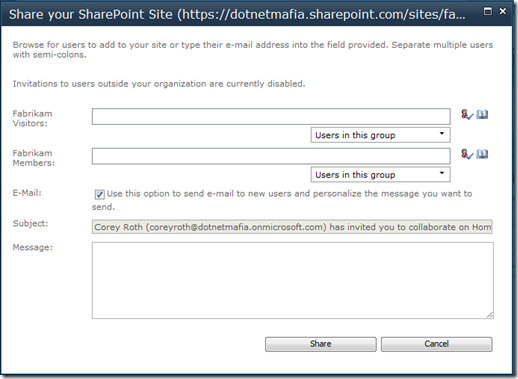Check names icon for Fabrikam Visitors

[467, 115]
